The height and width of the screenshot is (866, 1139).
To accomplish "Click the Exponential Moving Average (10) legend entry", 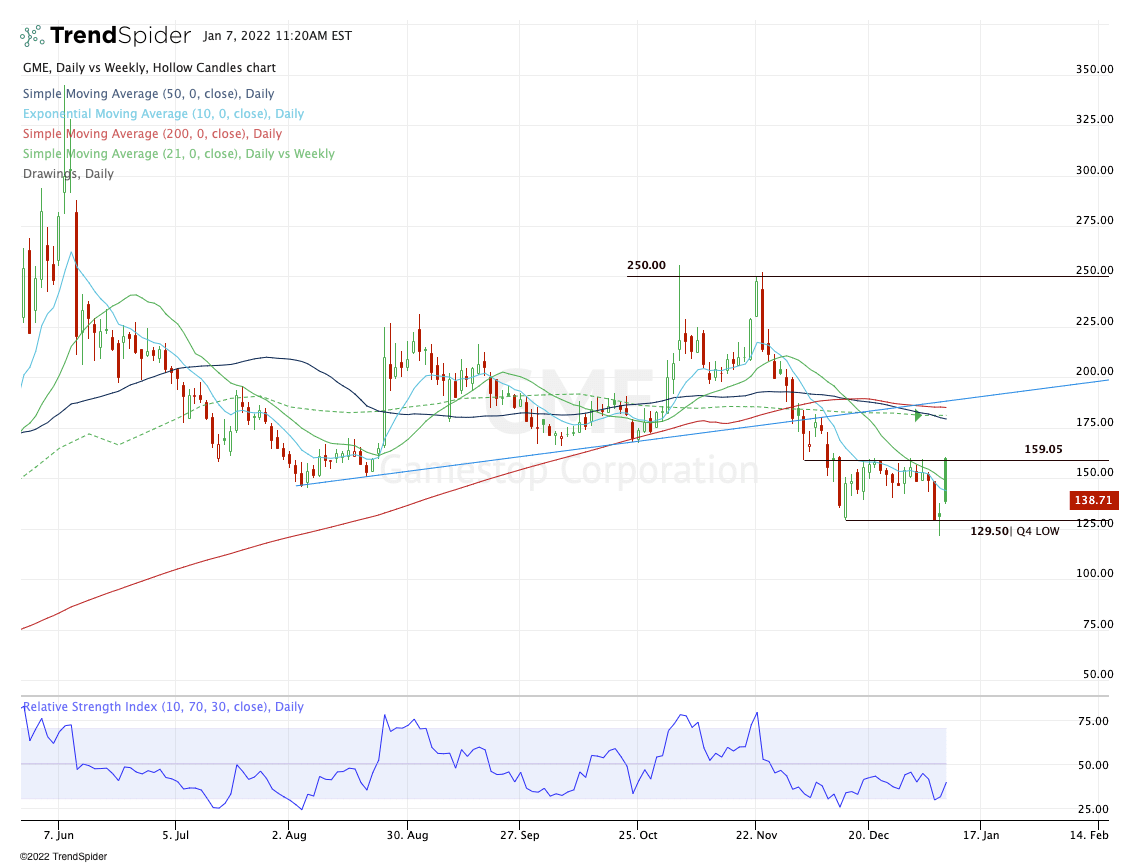I will click(163, 113).
